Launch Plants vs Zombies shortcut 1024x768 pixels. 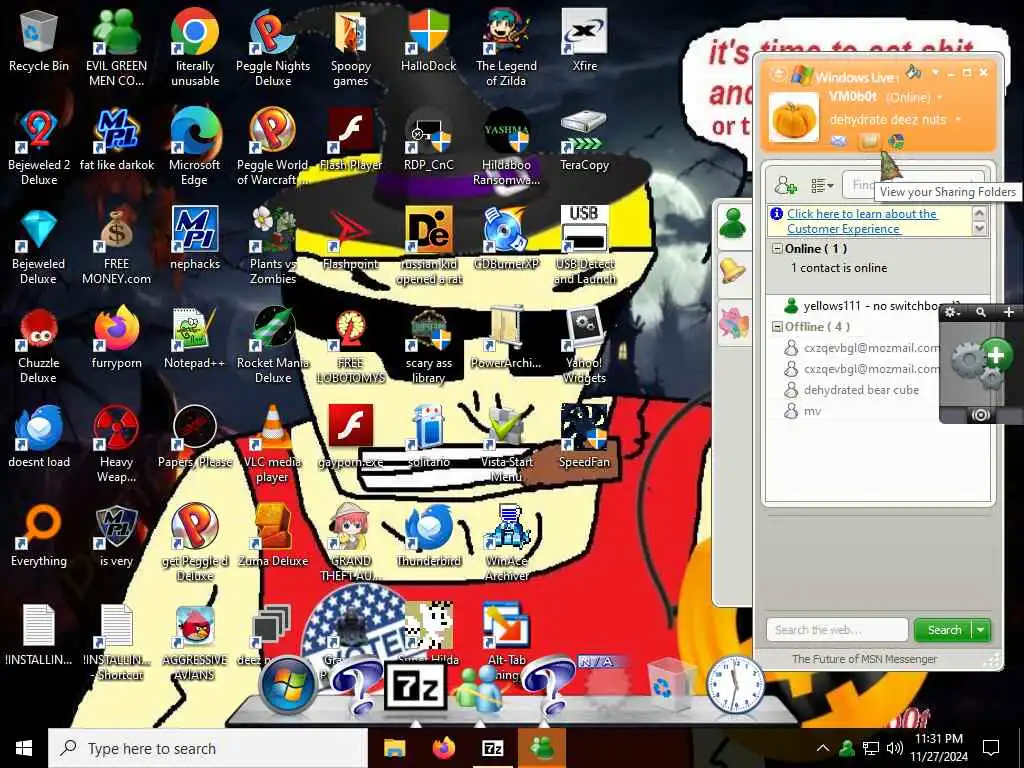tap(273, 246)
